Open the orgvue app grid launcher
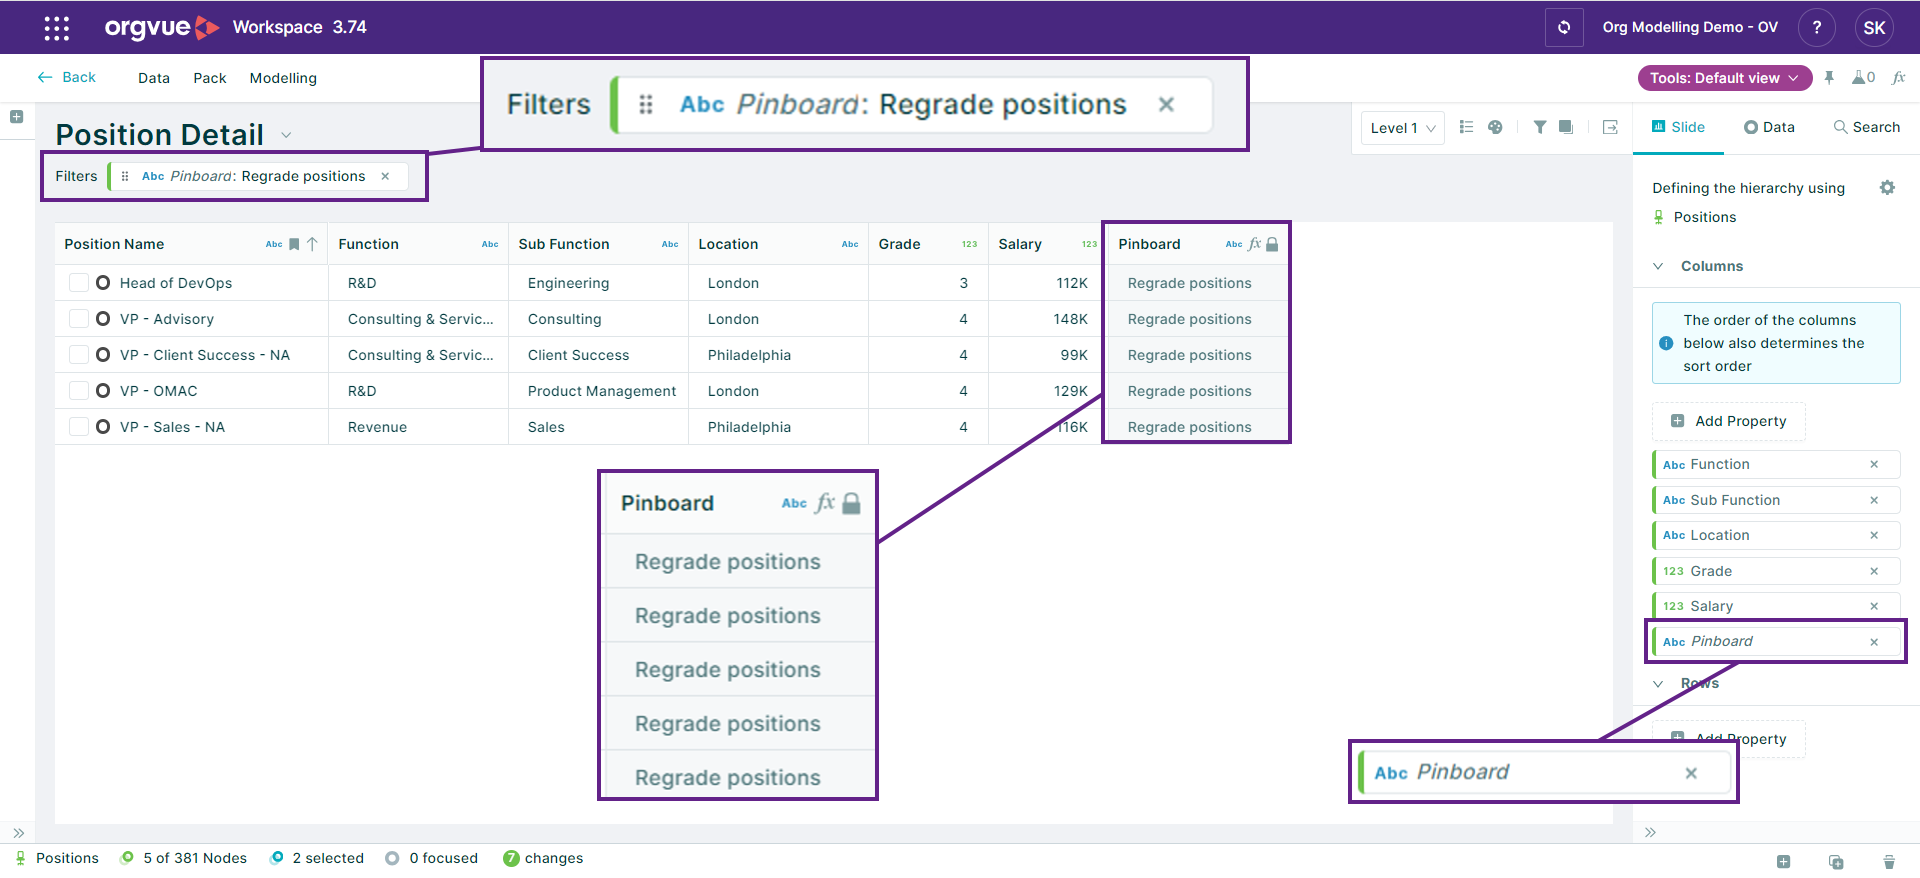Viewport: 1920px width, 878px height. [x=57, y=27]
